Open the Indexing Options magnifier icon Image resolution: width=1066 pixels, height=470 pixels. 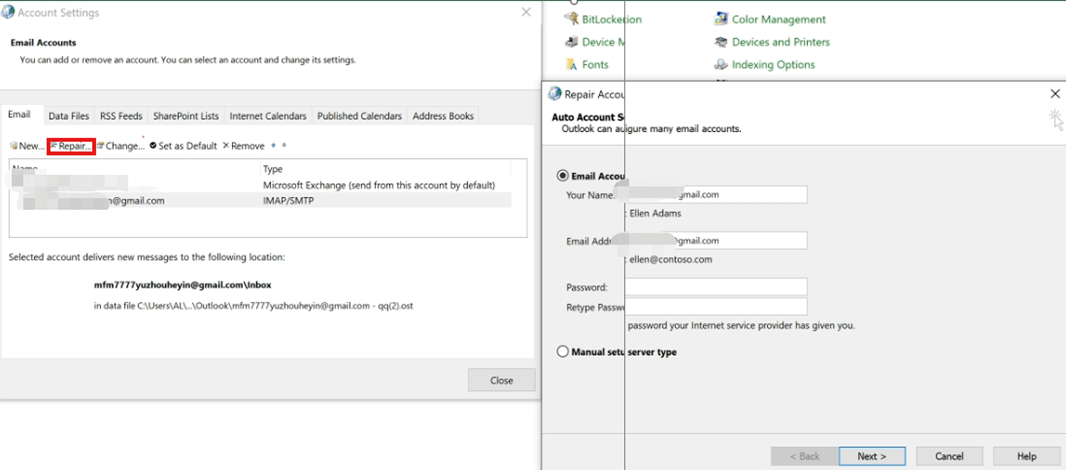[x=721, y=65]
